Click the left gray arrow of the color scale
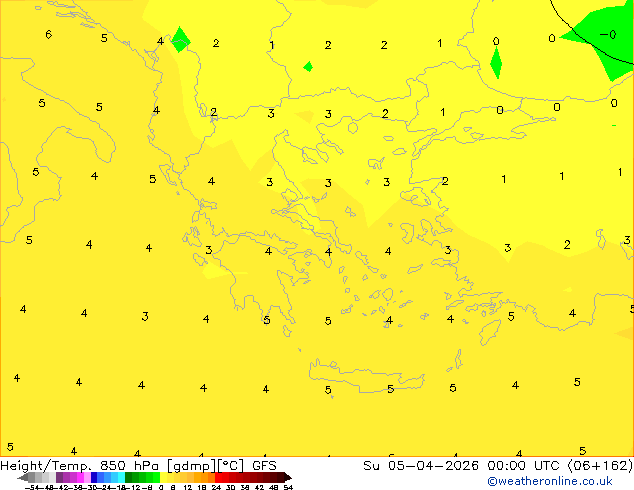 (23, 477)
